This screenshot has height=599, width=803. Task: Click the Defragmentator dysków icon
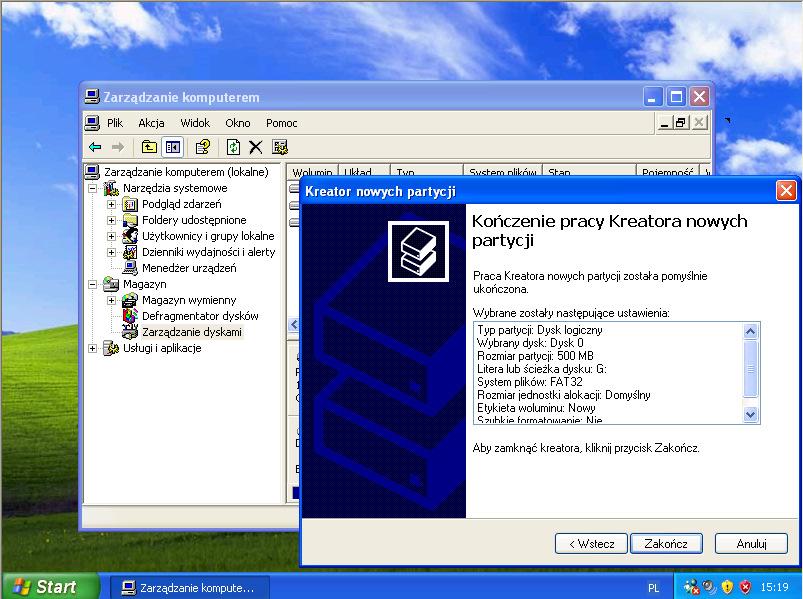coord(130,316)
